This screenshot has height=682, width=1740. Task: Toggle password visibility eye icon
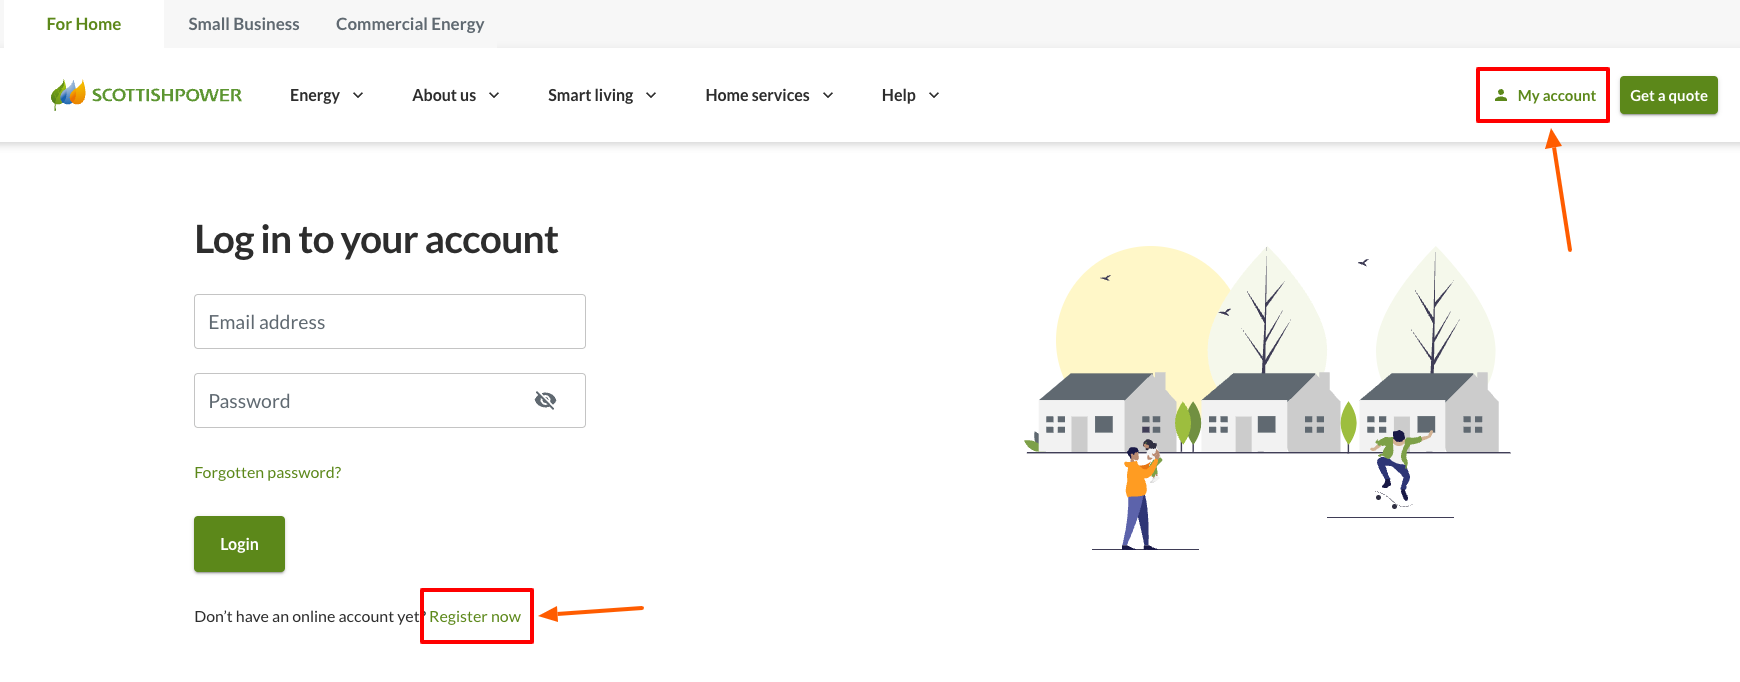(545, 401)
